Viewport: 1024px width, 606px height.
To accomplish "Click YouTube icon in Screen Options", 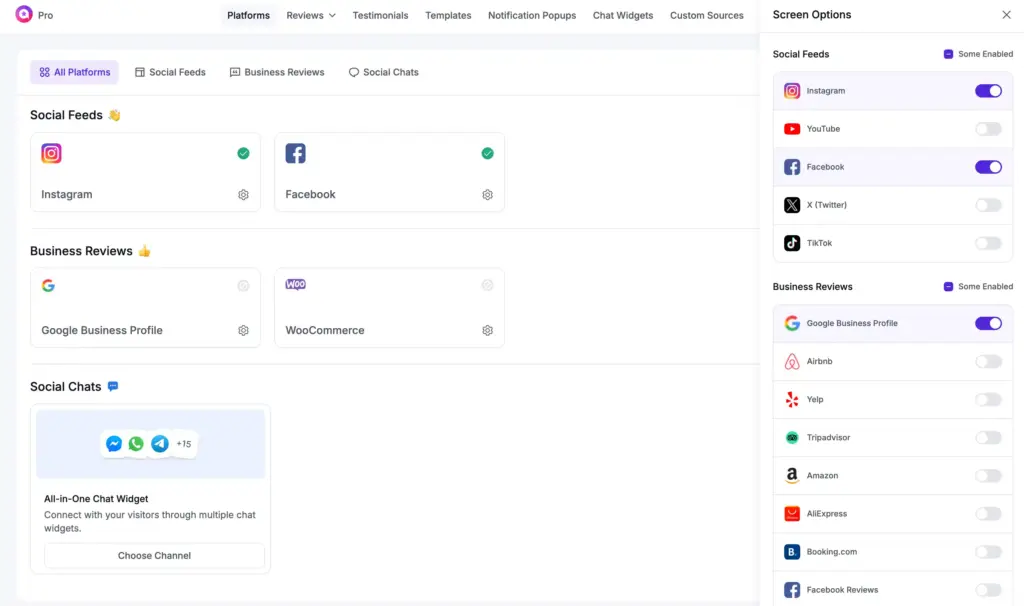I will (x=792, y=129).
